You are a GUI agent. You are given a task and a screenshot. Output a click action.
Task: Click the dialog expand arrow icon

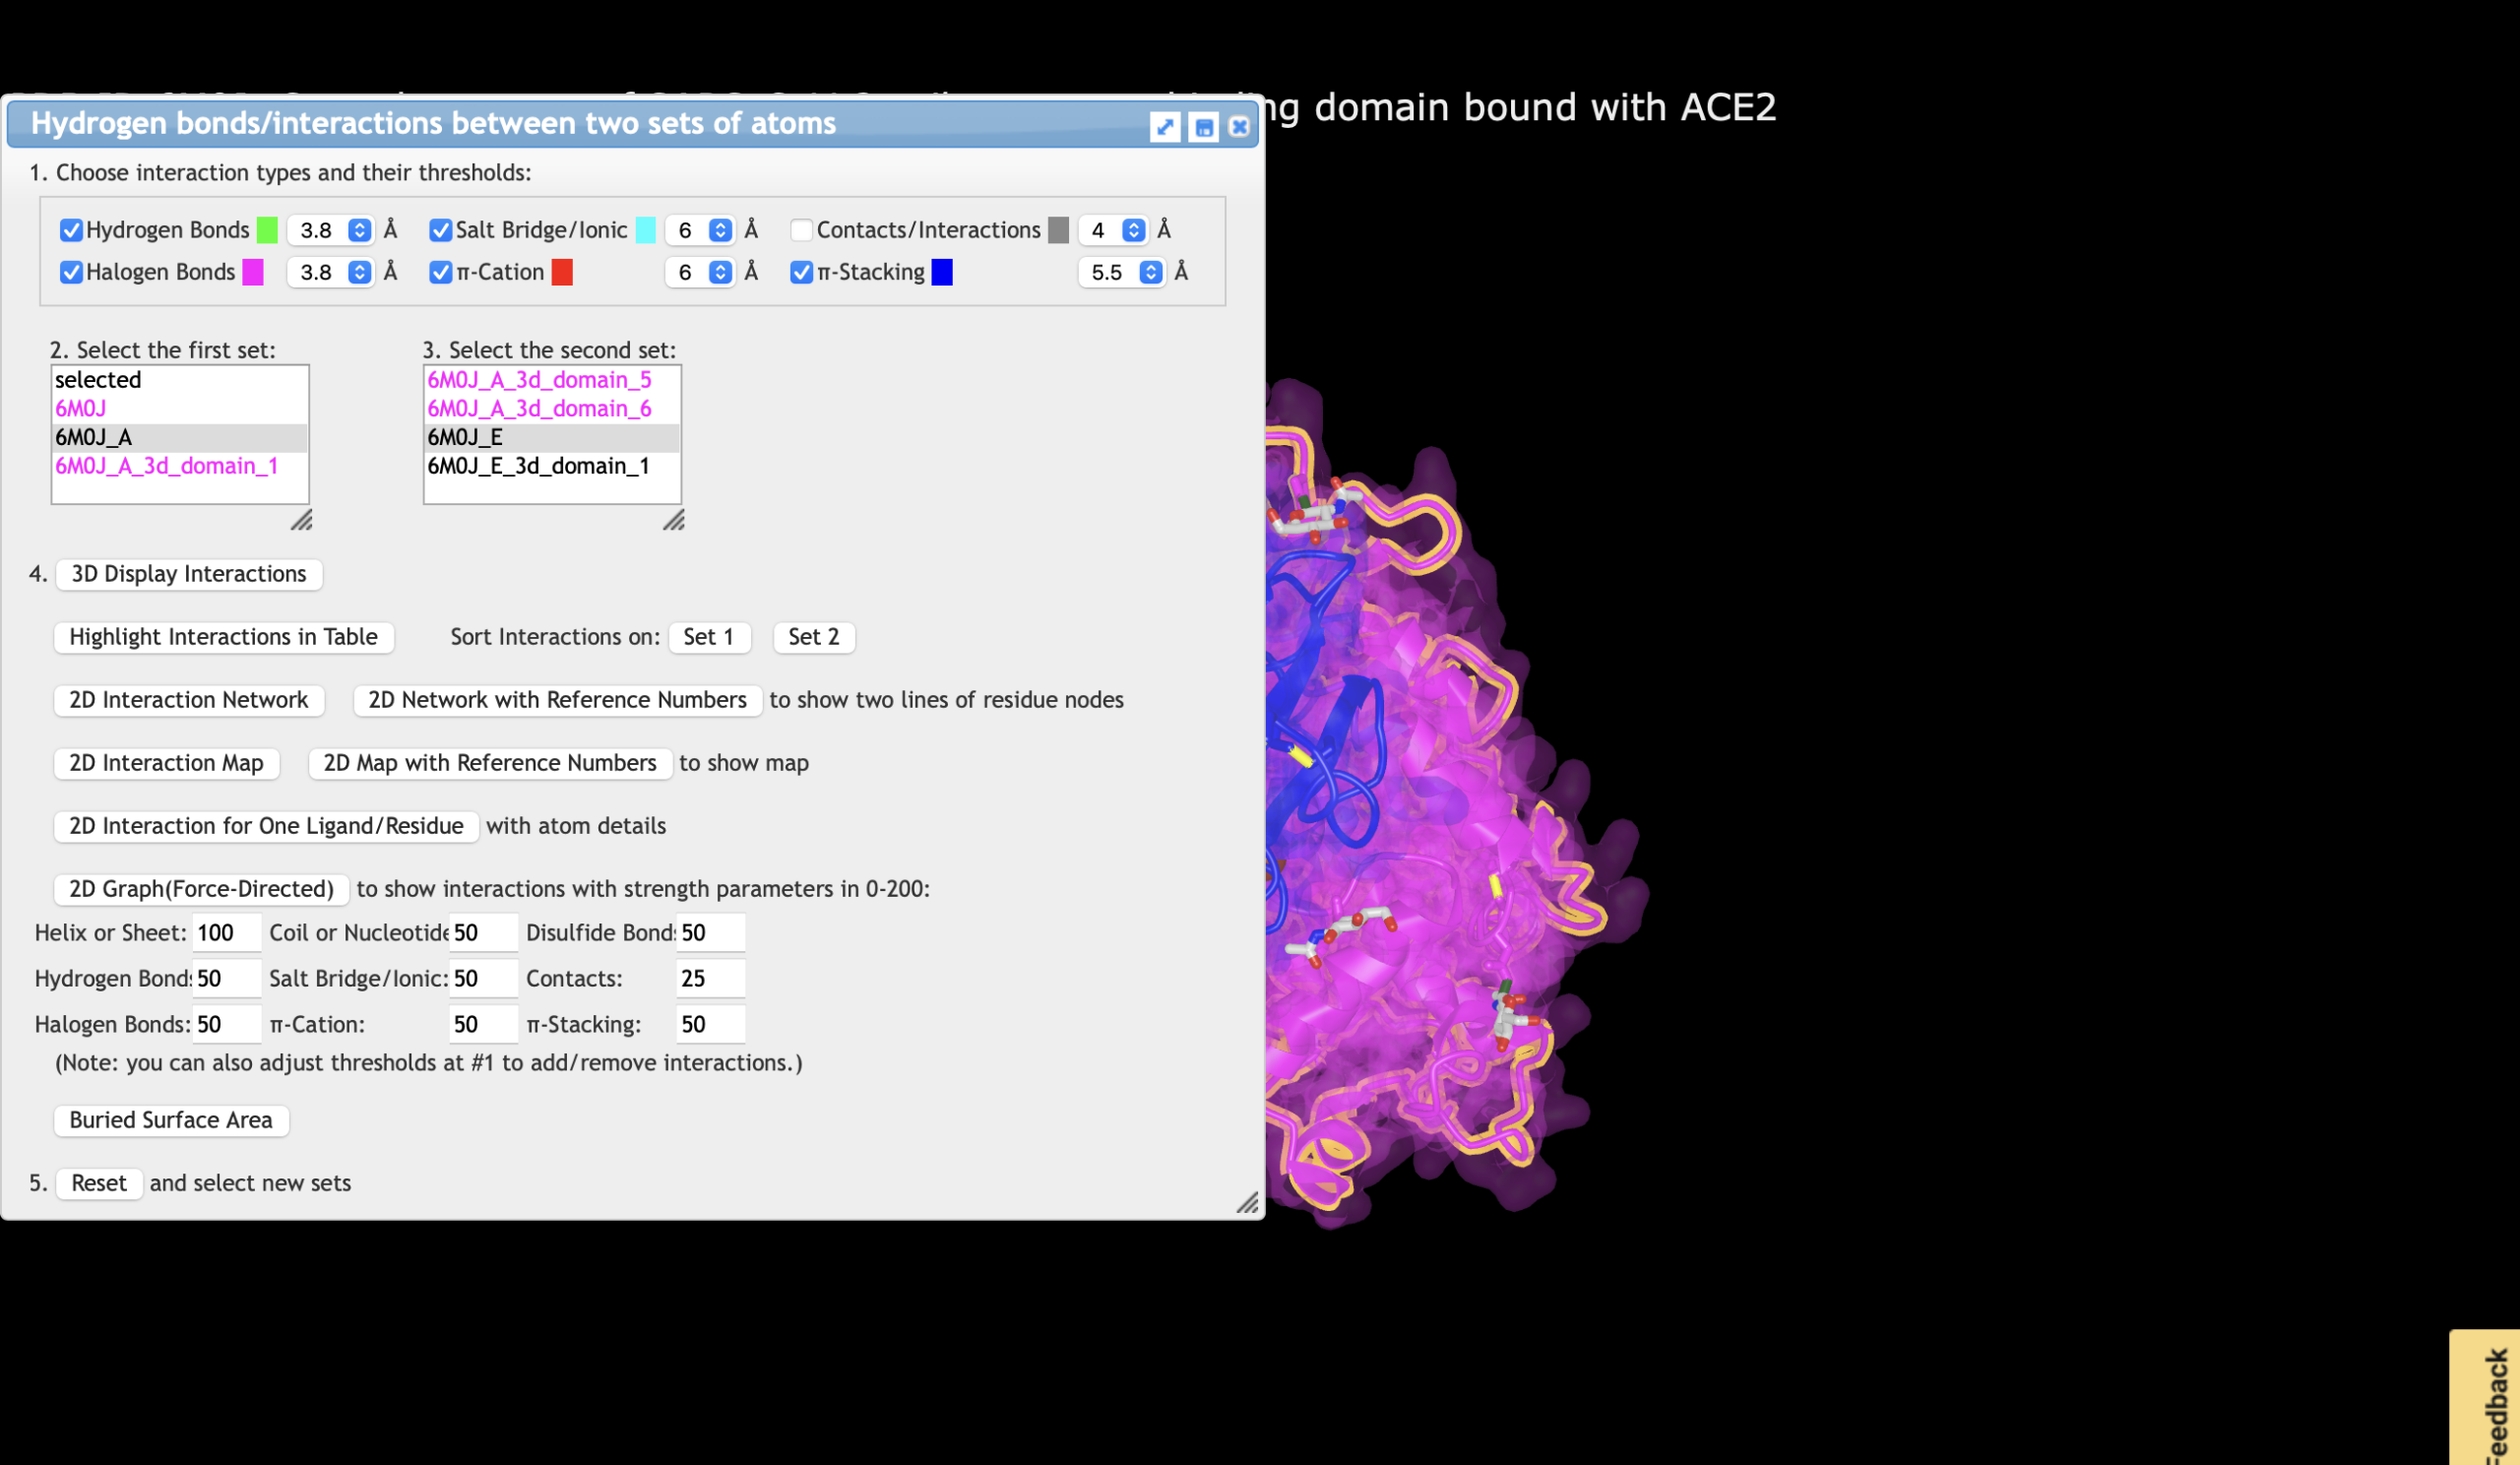coord(1164,127)
